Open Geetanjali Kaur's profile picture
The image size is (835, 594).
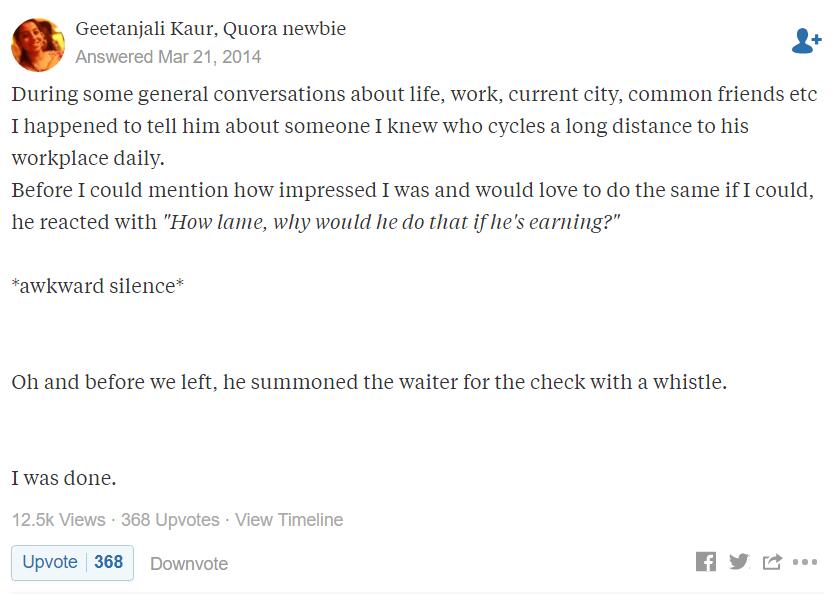(38, 45)
